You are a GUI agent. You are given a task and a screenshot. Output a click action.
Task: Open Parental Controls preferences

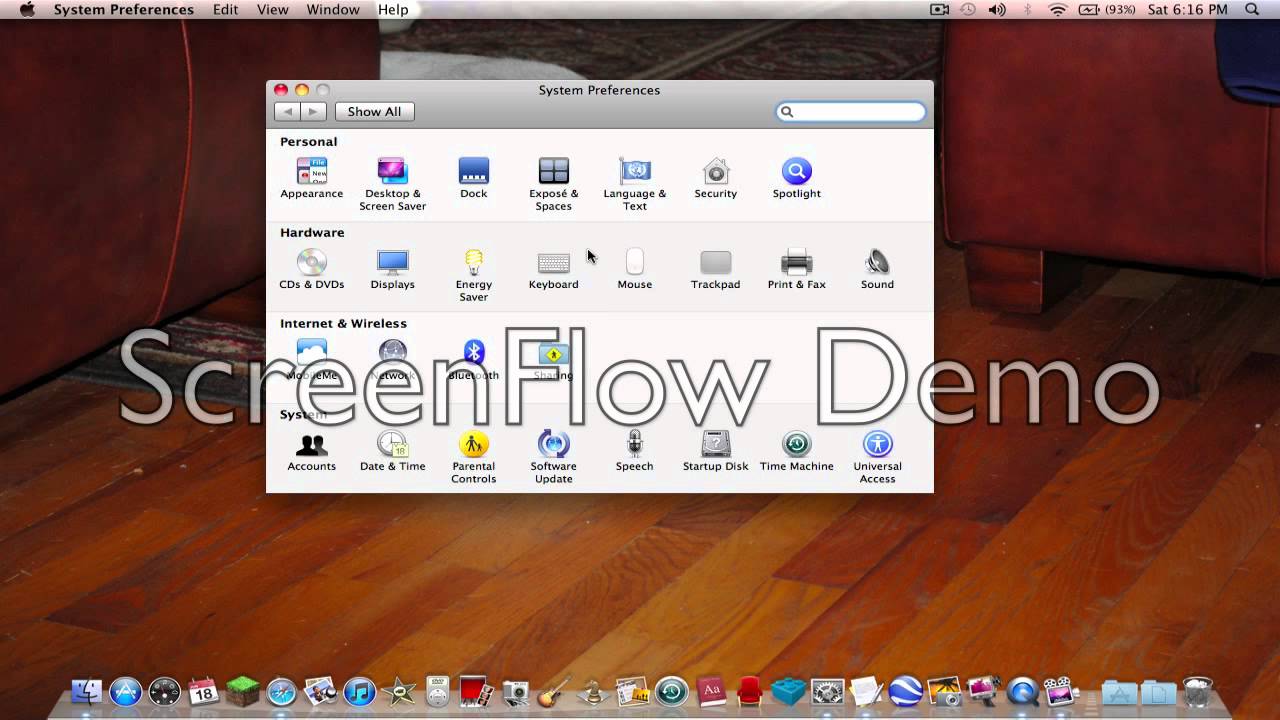click(474, 458)
